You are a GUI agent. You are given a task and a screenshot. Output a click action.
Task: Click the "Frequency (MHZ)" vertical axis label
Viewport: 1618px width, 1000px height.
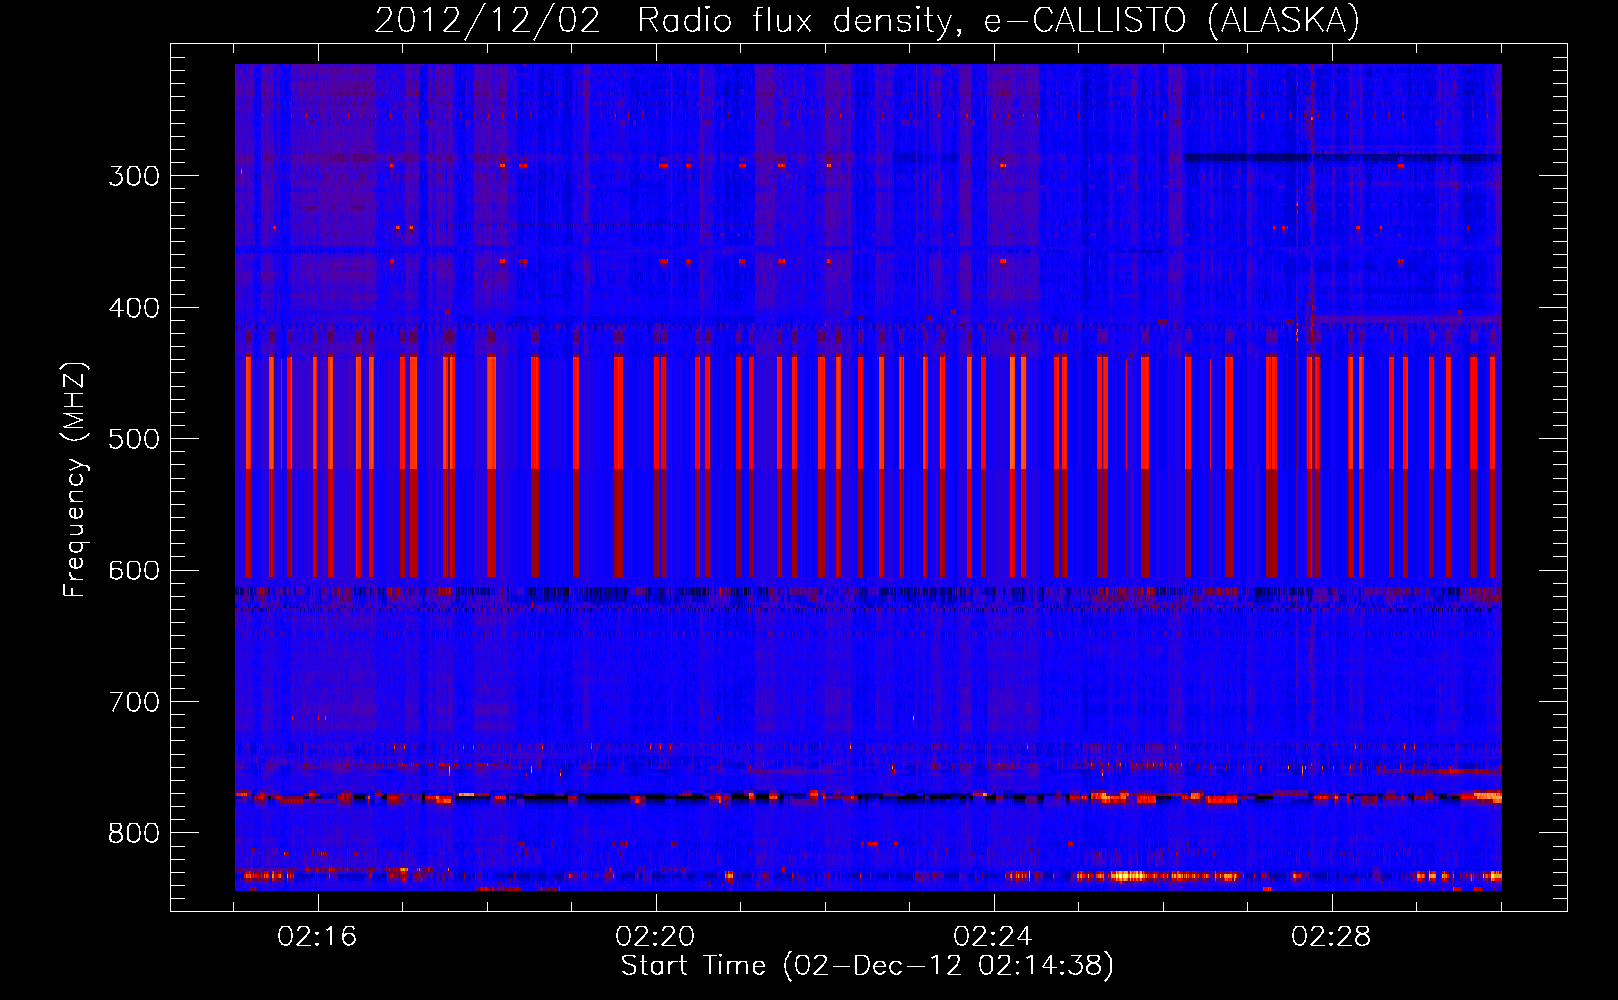[76, 480]
